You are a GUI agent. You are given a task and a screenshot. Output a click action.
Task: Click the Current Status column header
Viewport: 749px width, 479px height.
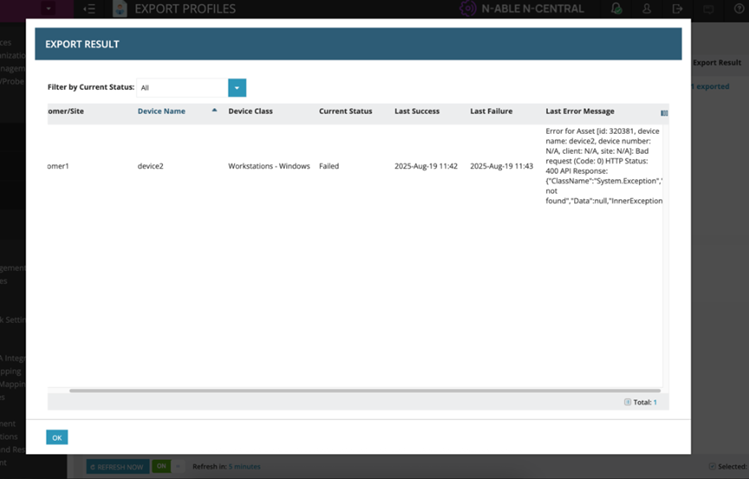tap(345, 111)
